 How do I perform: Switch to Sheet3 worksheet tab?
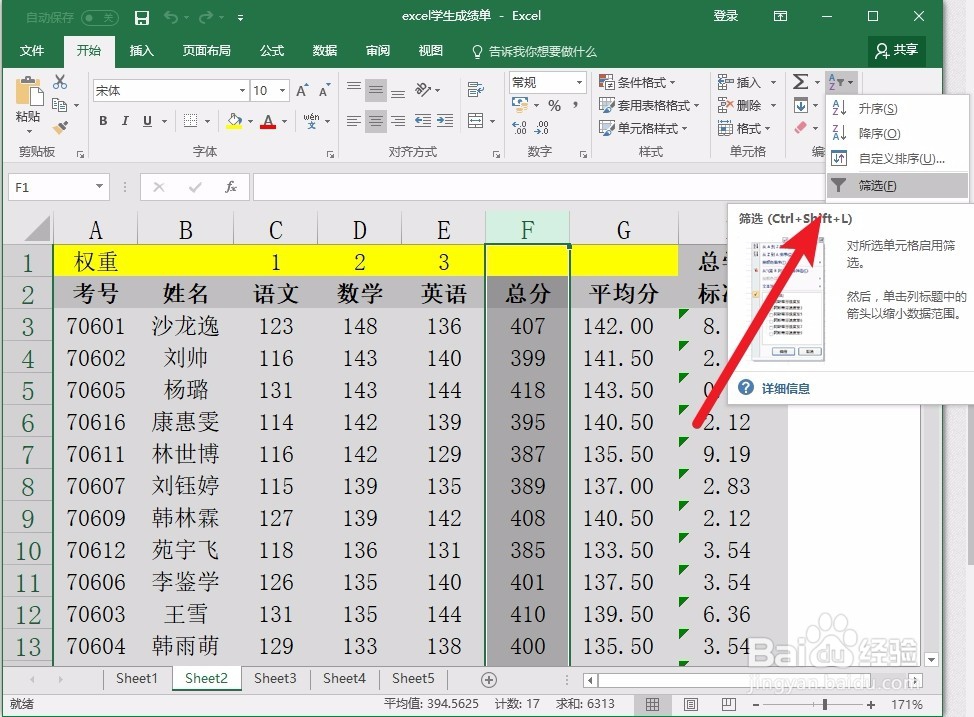pyautogui.click(x=275, y=678)
